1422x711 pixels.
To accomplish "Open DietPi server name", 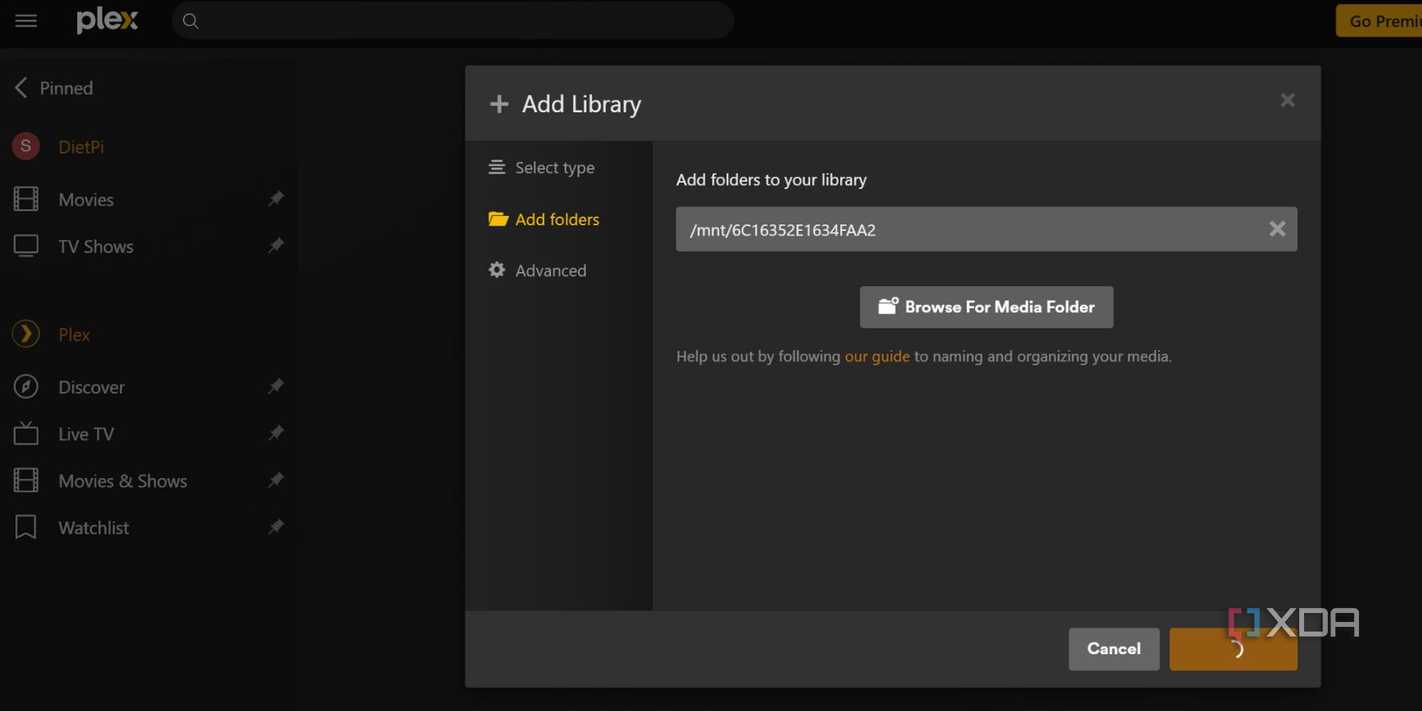I will 81,147.
